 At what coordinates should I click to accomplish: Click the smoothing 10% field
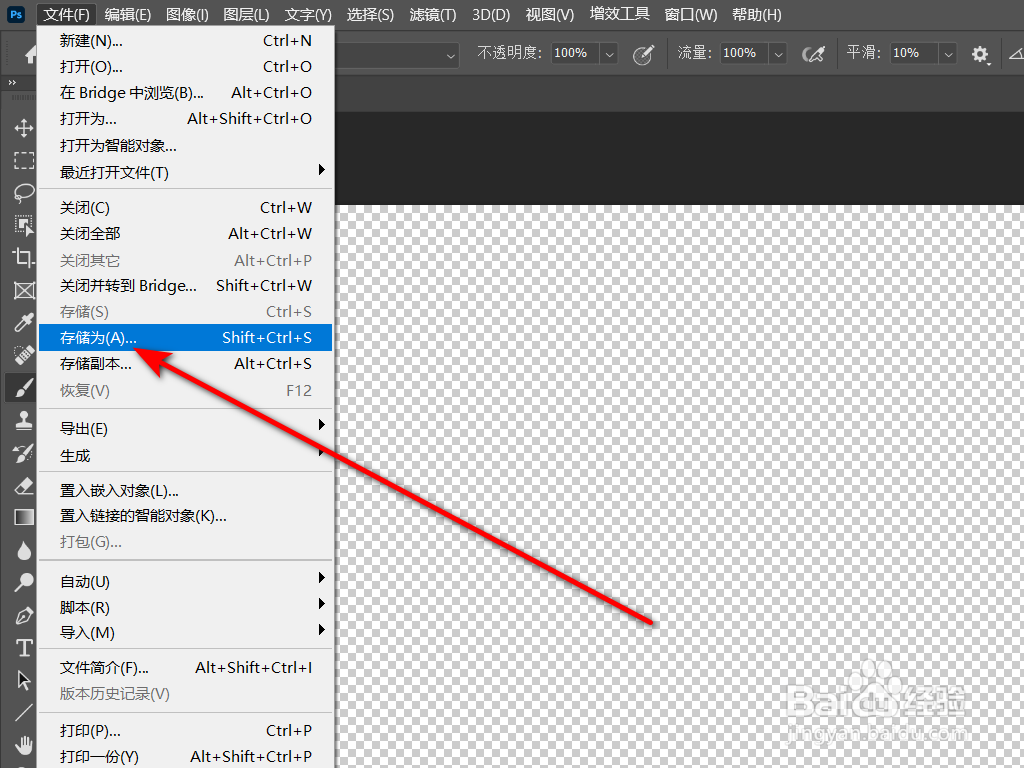(x=915, y=54)
